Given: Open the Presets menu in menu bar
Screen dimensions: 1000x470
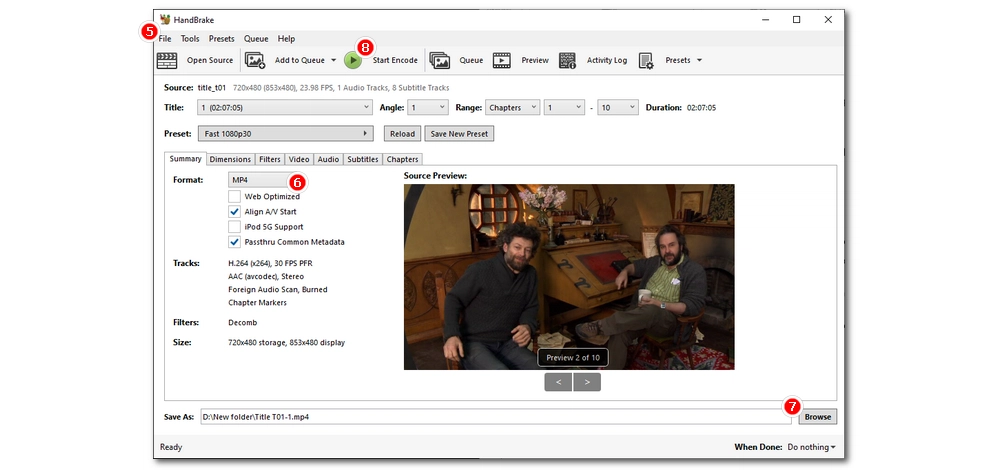Looking at the screenshot, I should pos(221,39).
